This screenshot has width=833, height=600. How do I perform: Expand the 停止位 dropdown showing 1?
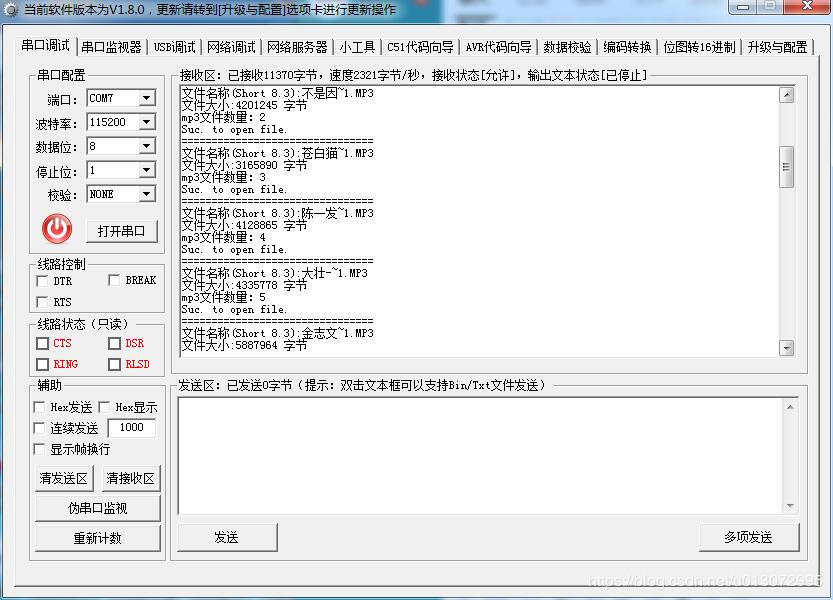pyautogui.click(x=147, y=170)
